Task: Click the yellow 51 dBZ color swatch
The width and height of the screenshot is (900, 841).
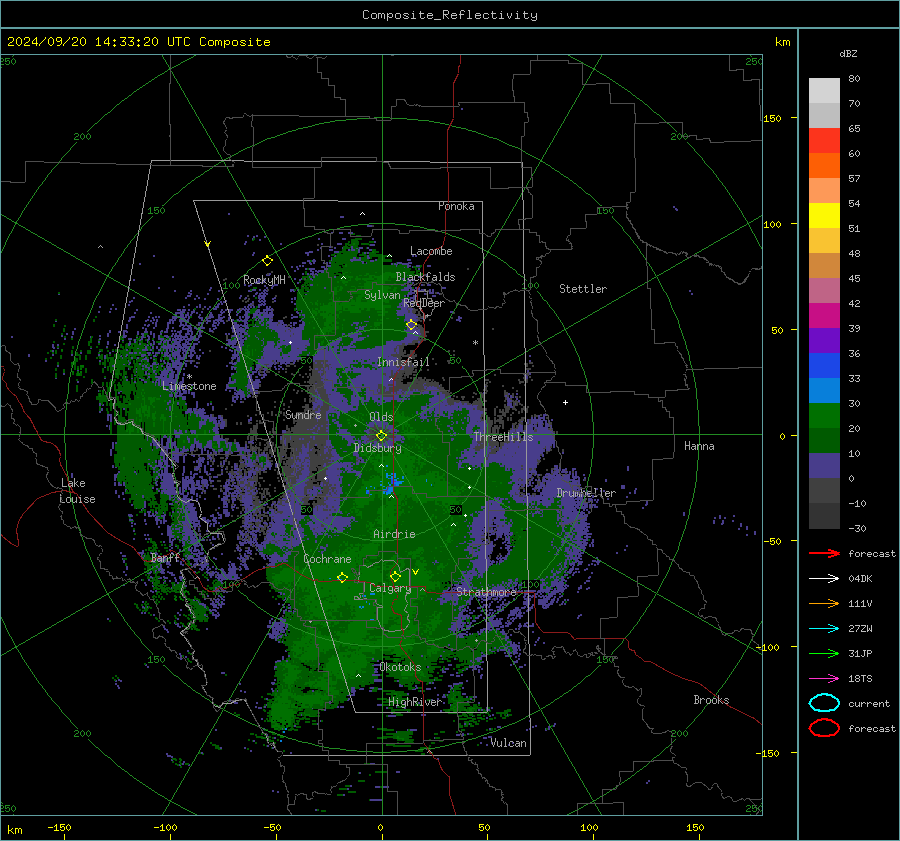Action: click(x=824, y=216)
